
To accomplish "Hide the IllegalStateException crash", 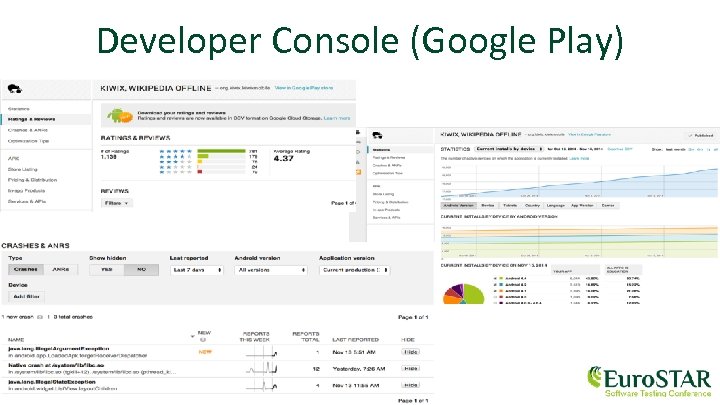I will [411, 385].
